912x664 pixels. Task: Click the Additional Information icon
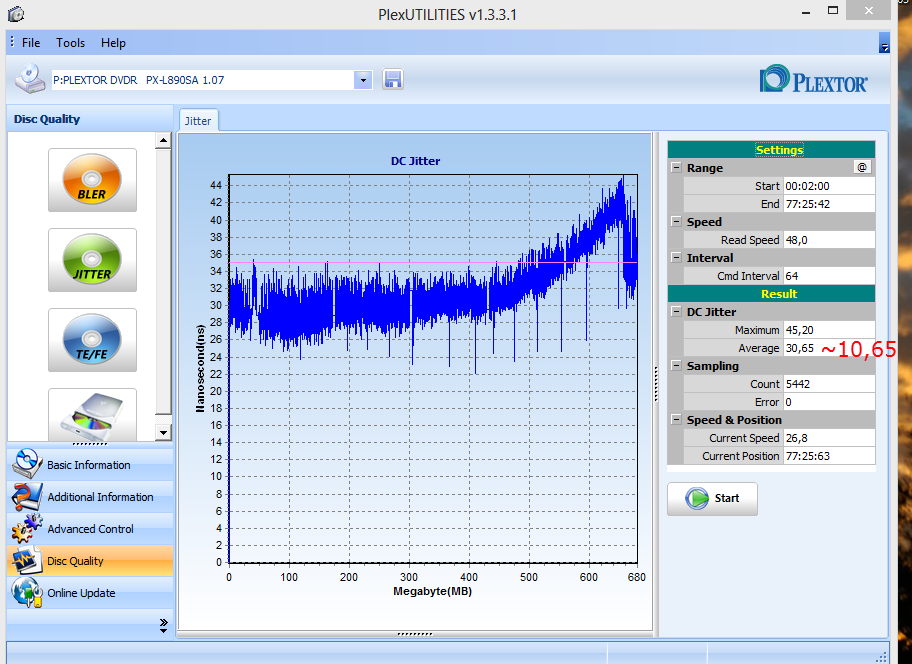pyautogui.click(x=26, y=497)
